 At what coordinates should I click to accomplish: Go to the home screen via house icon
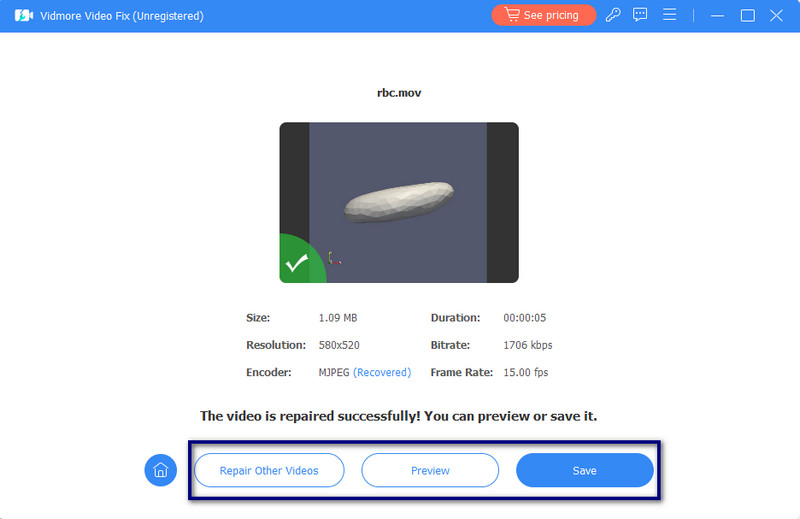160,470
